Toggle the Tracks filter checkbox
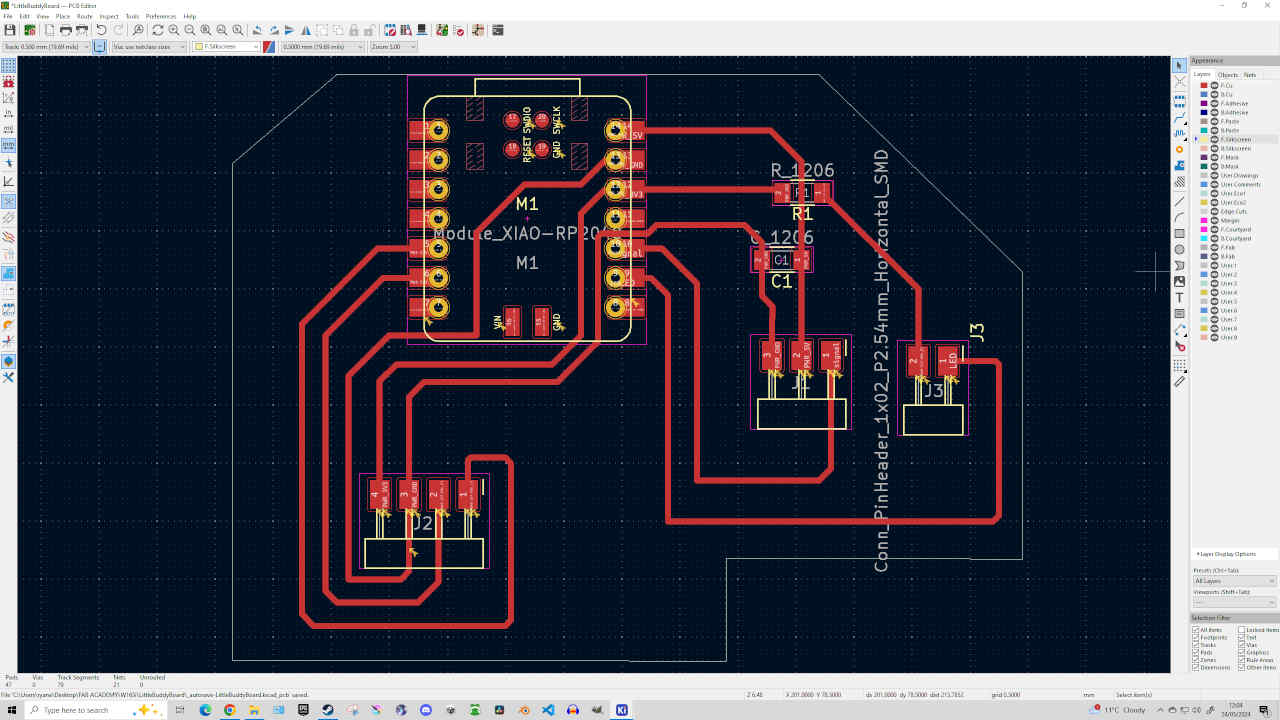 pos(1195,645)
